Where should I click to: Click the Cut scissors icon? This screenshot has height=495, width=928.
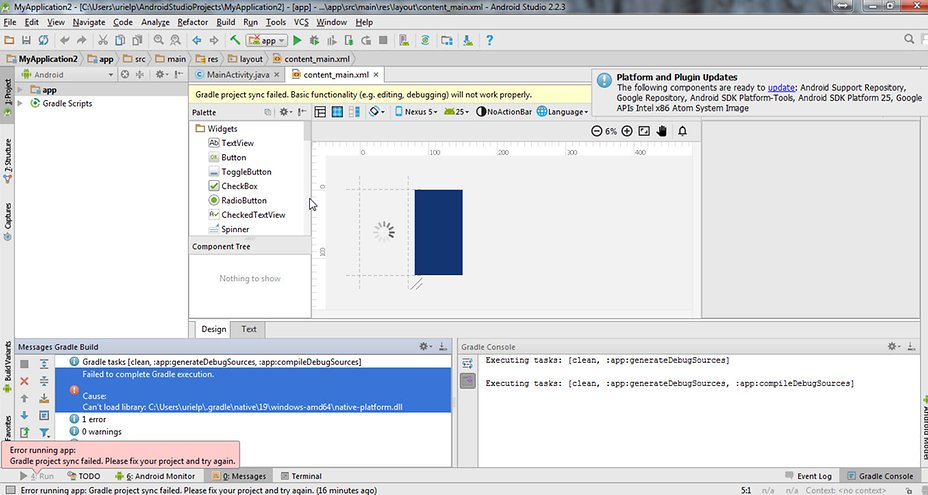point(103,40)
